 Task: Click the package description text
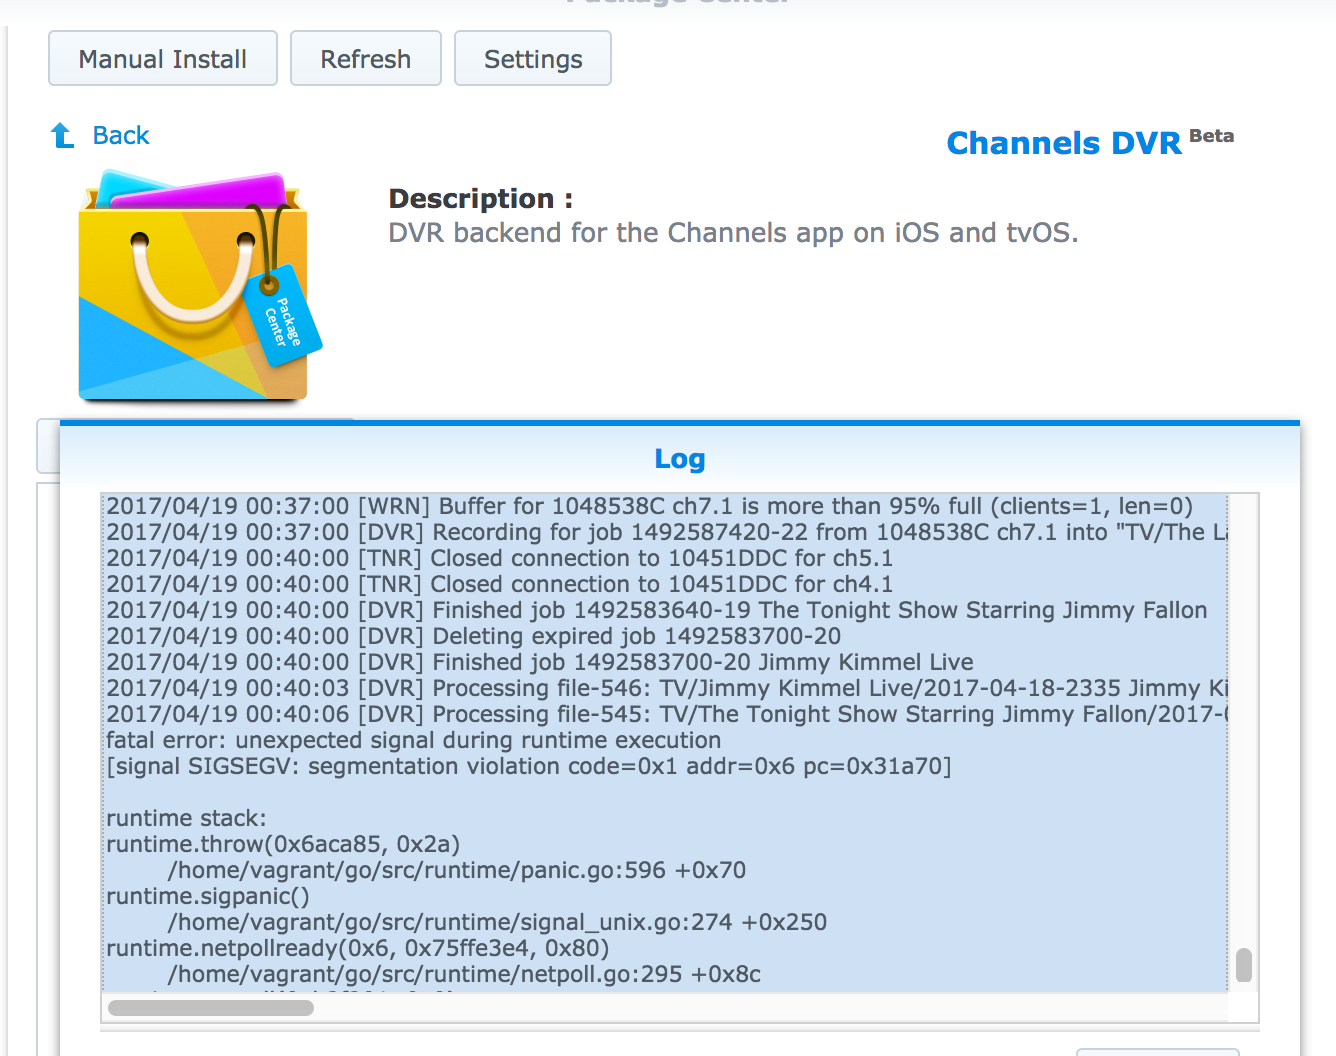tap(733, 233)
